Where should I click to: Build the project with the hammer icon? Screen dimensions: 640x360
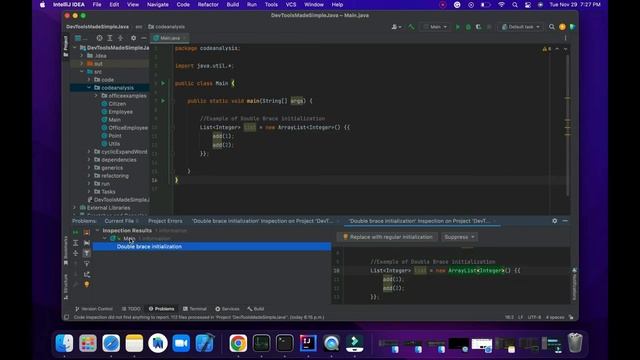[x=411, y=27]
